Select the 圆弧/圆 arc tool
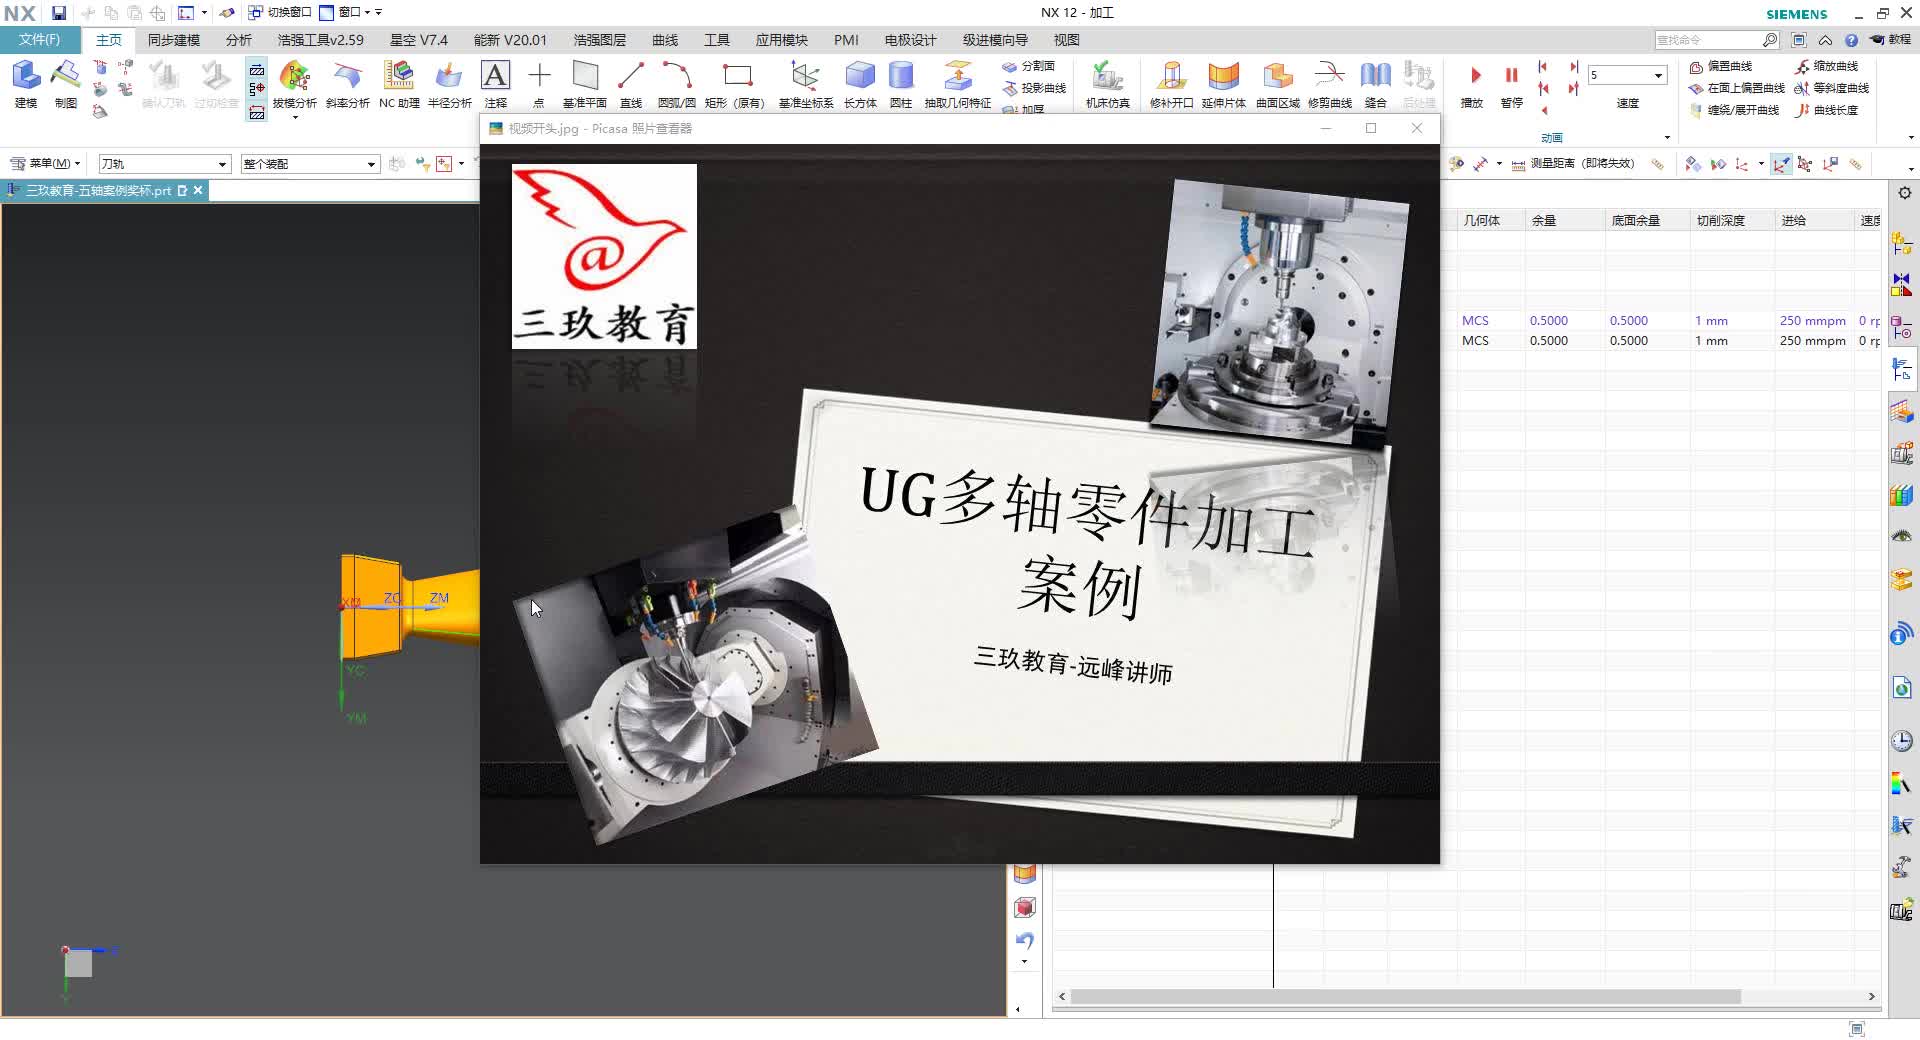The width and height of the screenshot is (1920, 1040). tap(677, 84)
